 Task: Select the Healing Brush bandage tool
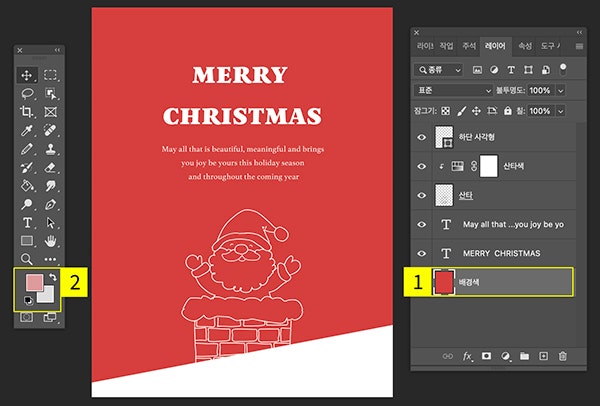(51, 130)
